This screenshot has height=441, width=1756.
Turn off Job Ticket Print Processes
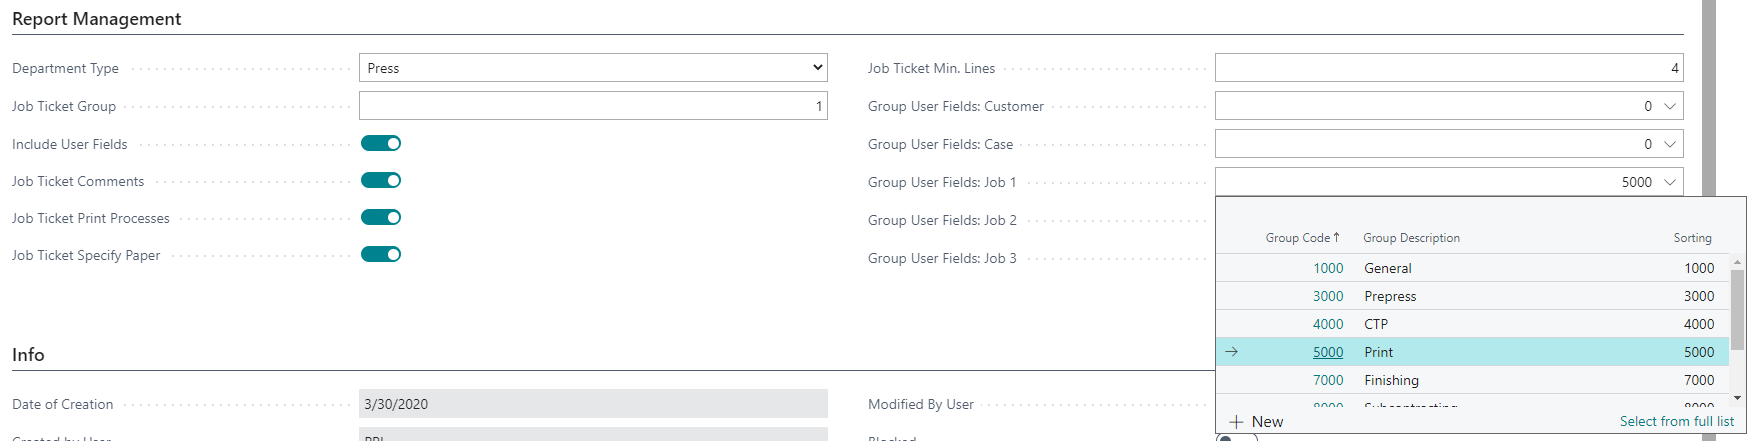point(381,218)
